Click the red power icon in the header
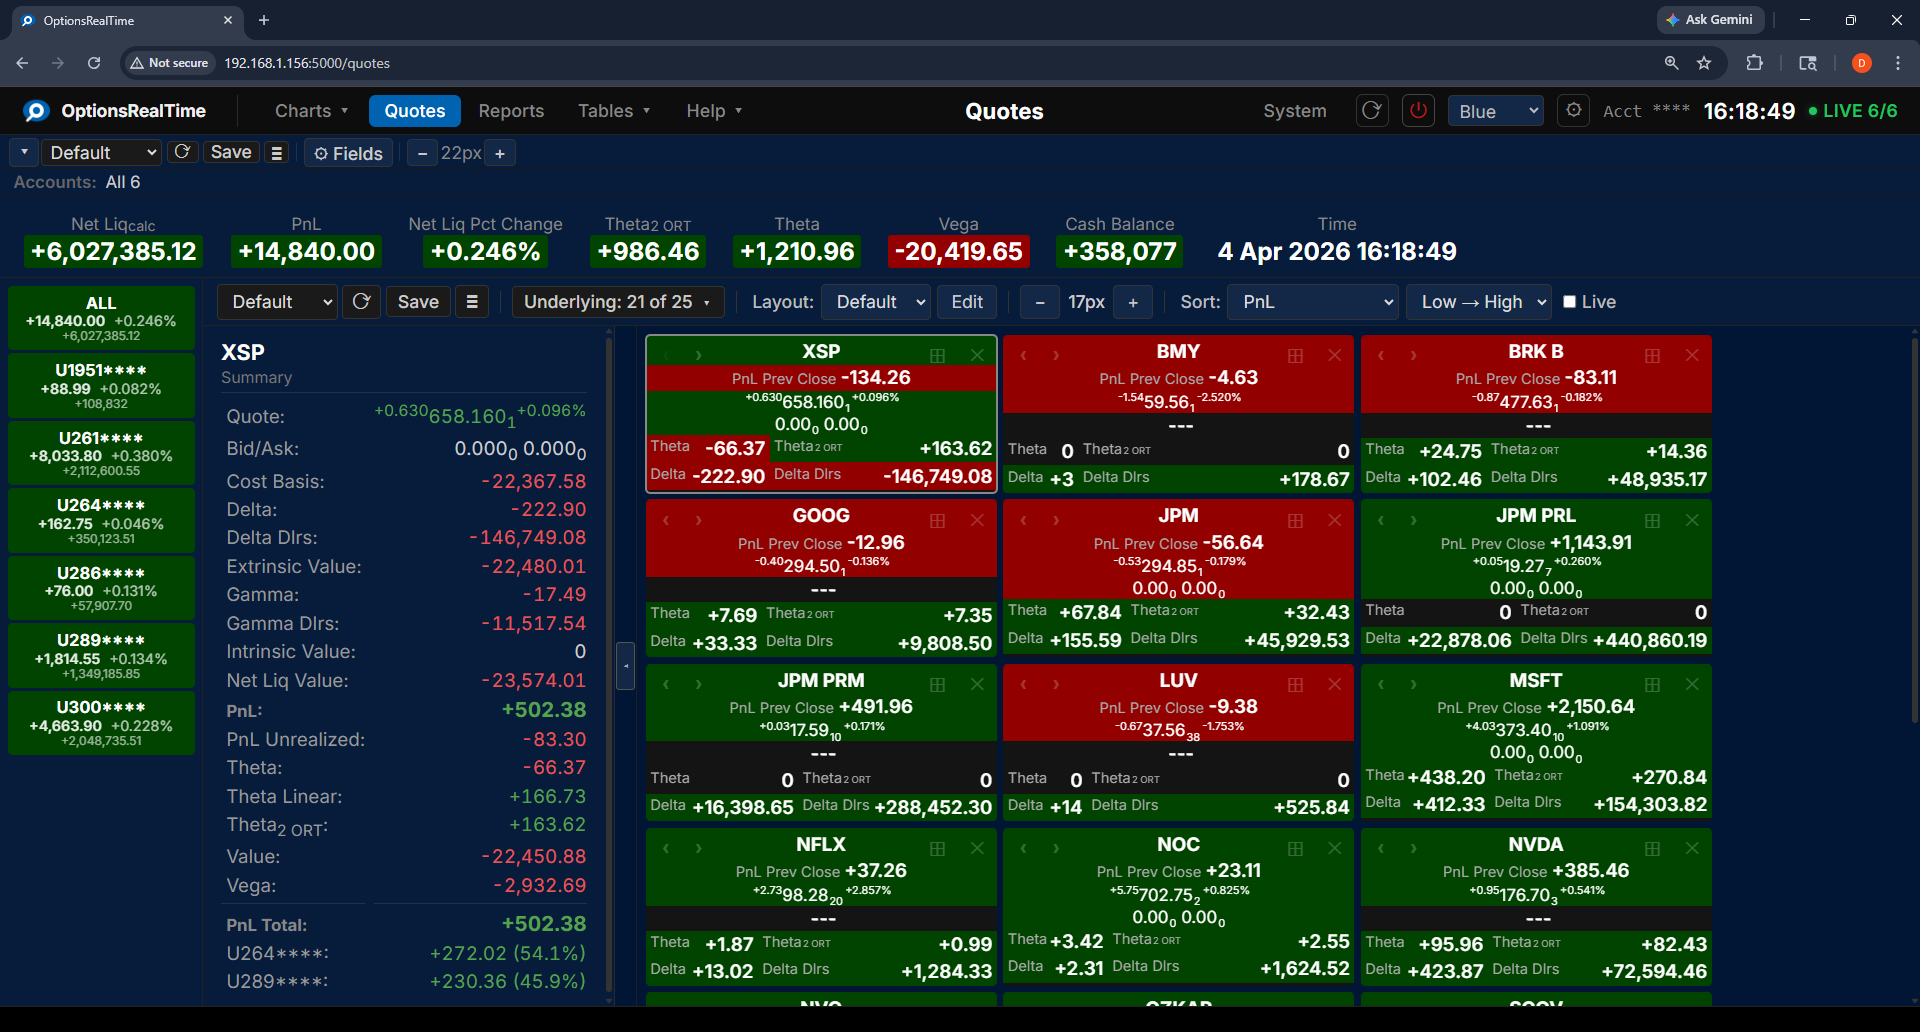Image resolution: width=1920 pixels, height=1032 pixels. click(x=1418, y=110)
